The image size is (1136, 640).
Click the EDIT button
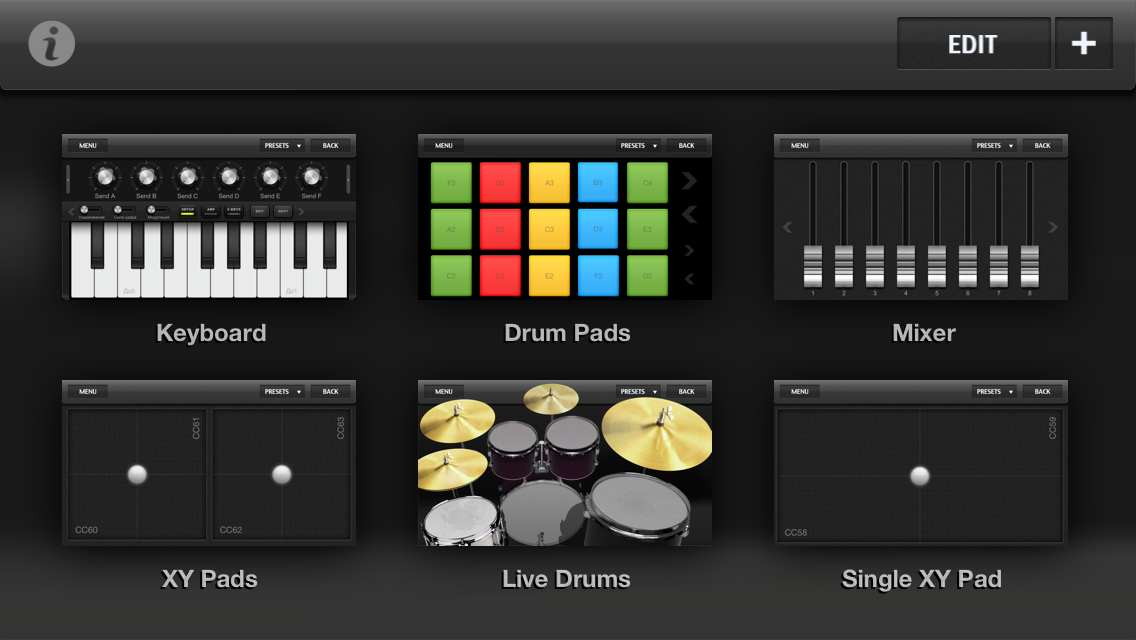click(x=972, y=43)
